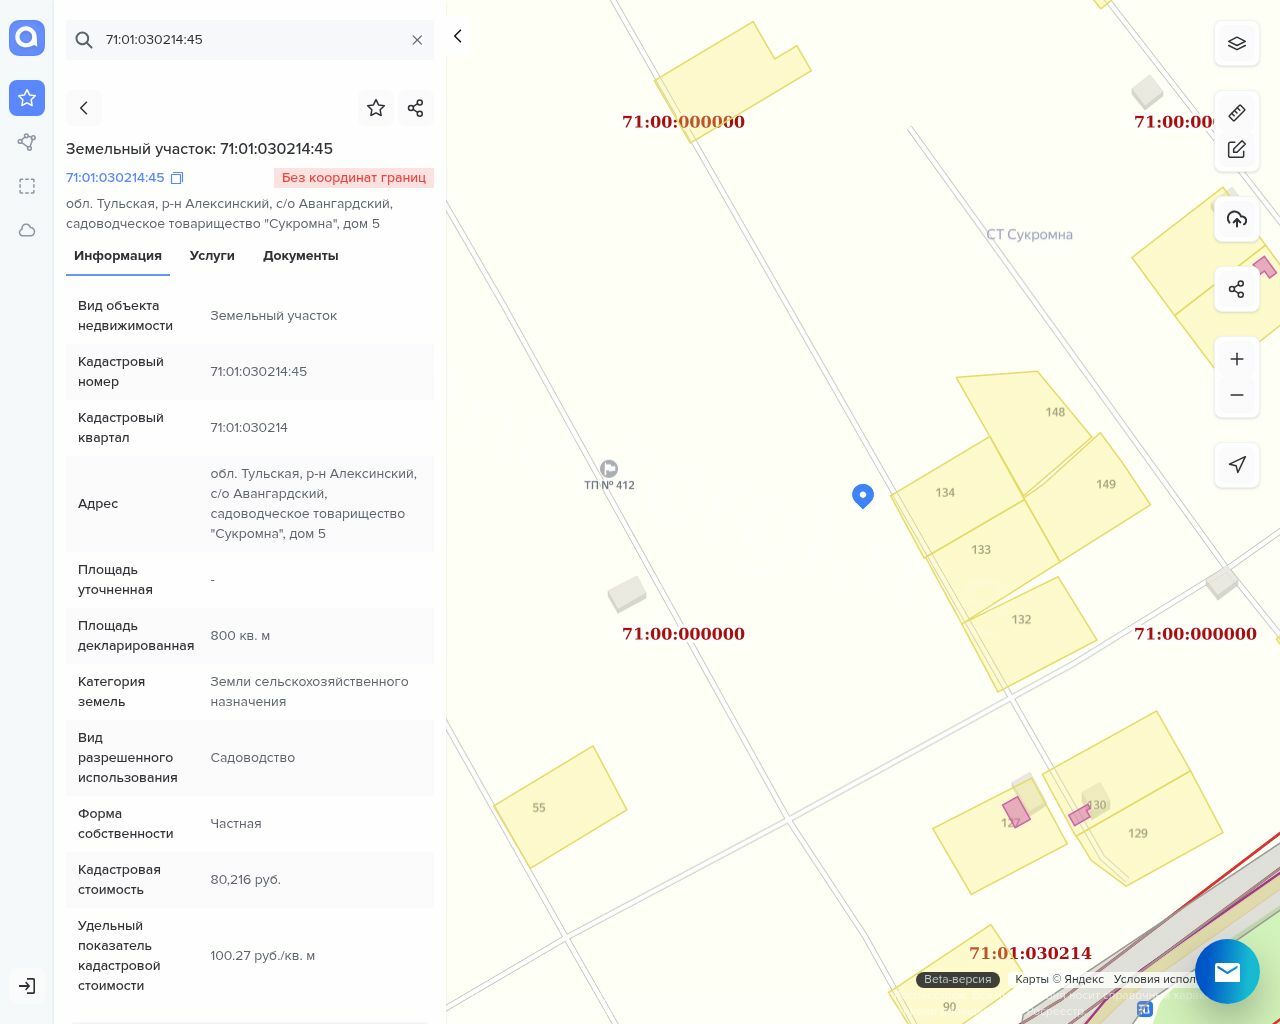Open the Документы tab

coord(300,256)
